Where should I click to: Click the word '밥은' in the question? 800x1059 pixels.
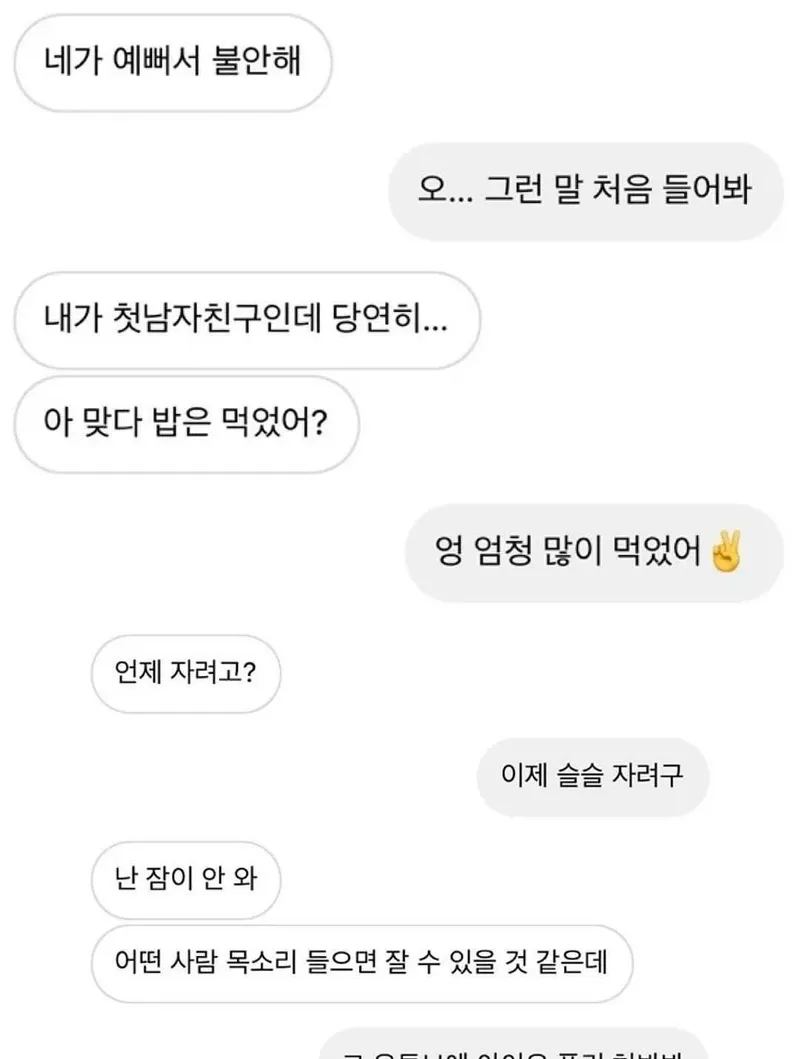coord(182,423)
